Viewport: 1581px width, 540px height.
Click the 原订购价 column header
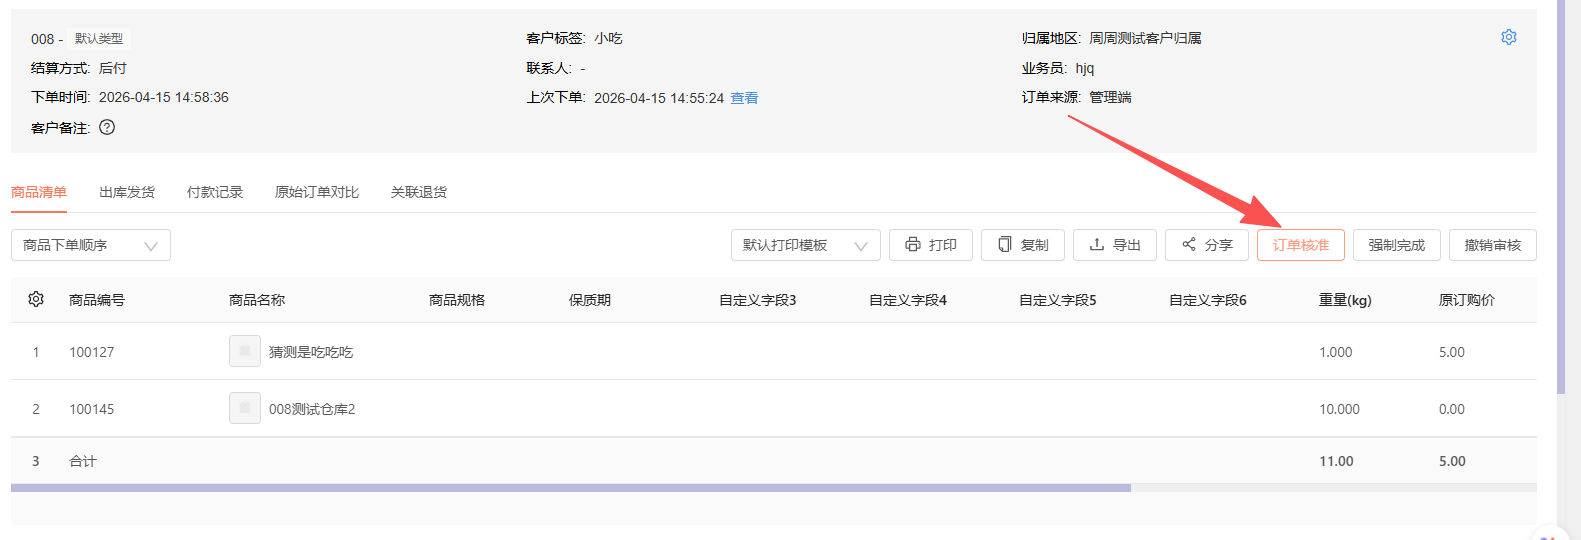[x=1467, y=300]
